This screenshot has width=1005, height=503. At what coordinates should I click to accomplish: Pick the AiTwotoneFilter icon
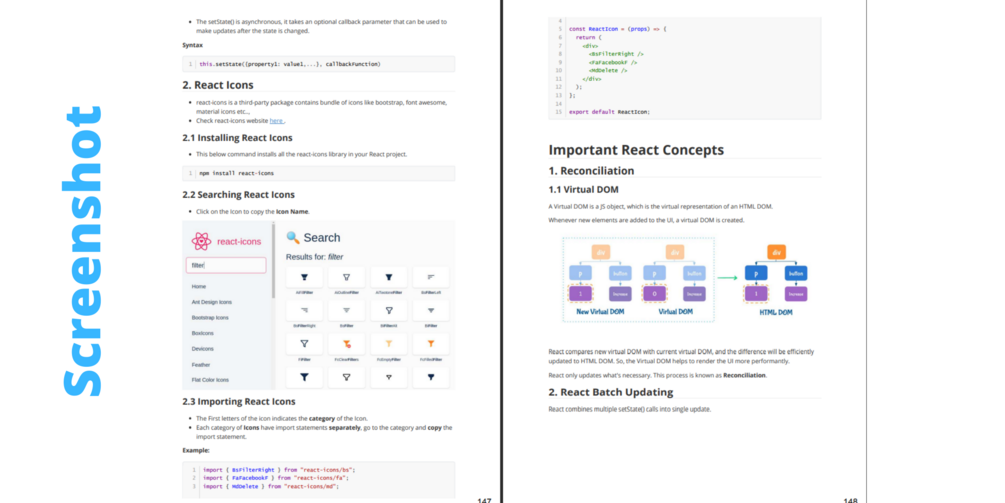[388, 277]
